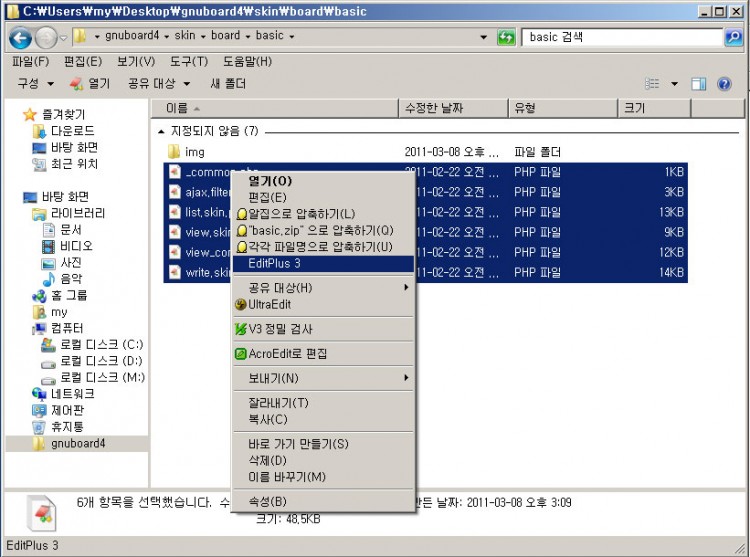Viewport: 750px width, 557px height.
Task: Open the dropdown after basic in breadcrumb
Action: 291,36
